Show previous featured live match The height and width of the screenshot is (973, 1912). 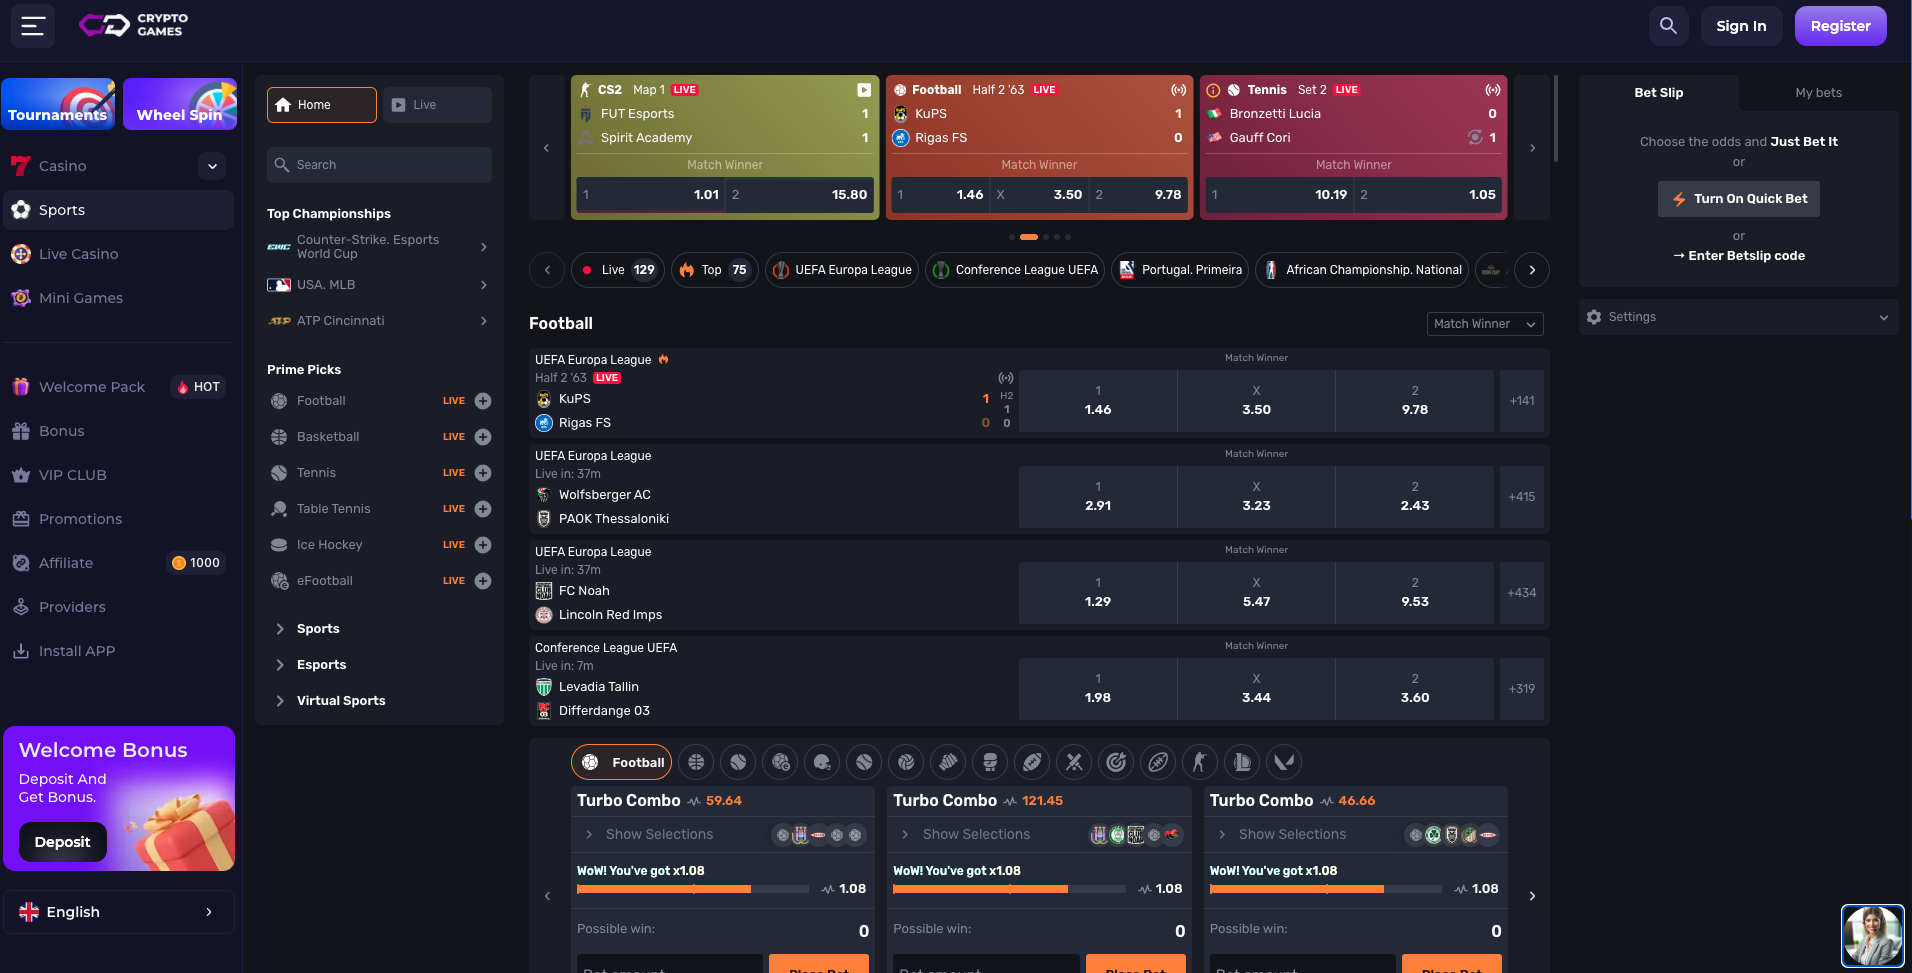(546, 148)
